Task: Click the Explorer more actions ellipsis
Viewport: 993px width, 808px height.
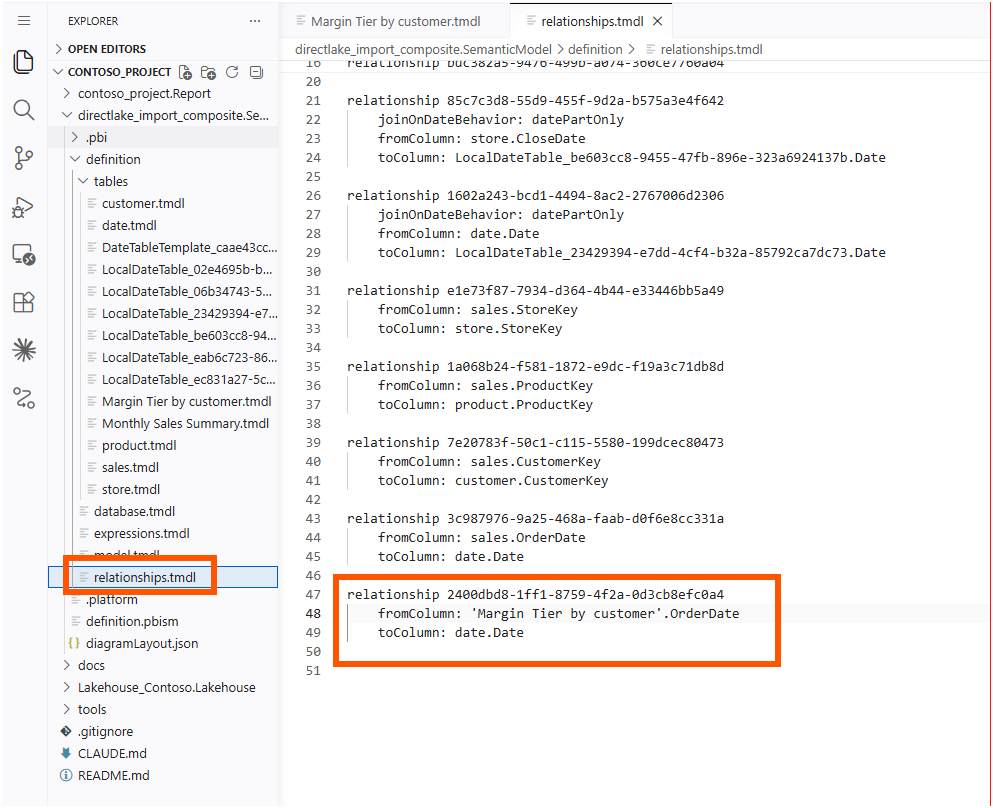Action: pyautogui.click(x=255, y=21)
